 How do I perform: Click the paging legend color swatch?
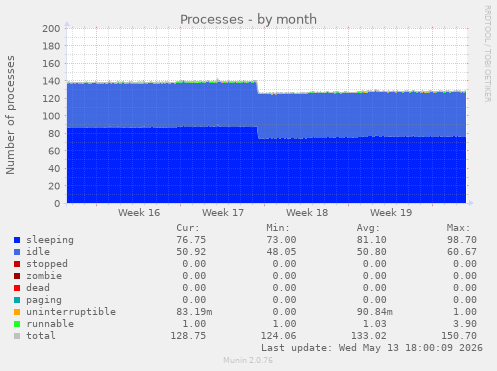click(17, 300)
